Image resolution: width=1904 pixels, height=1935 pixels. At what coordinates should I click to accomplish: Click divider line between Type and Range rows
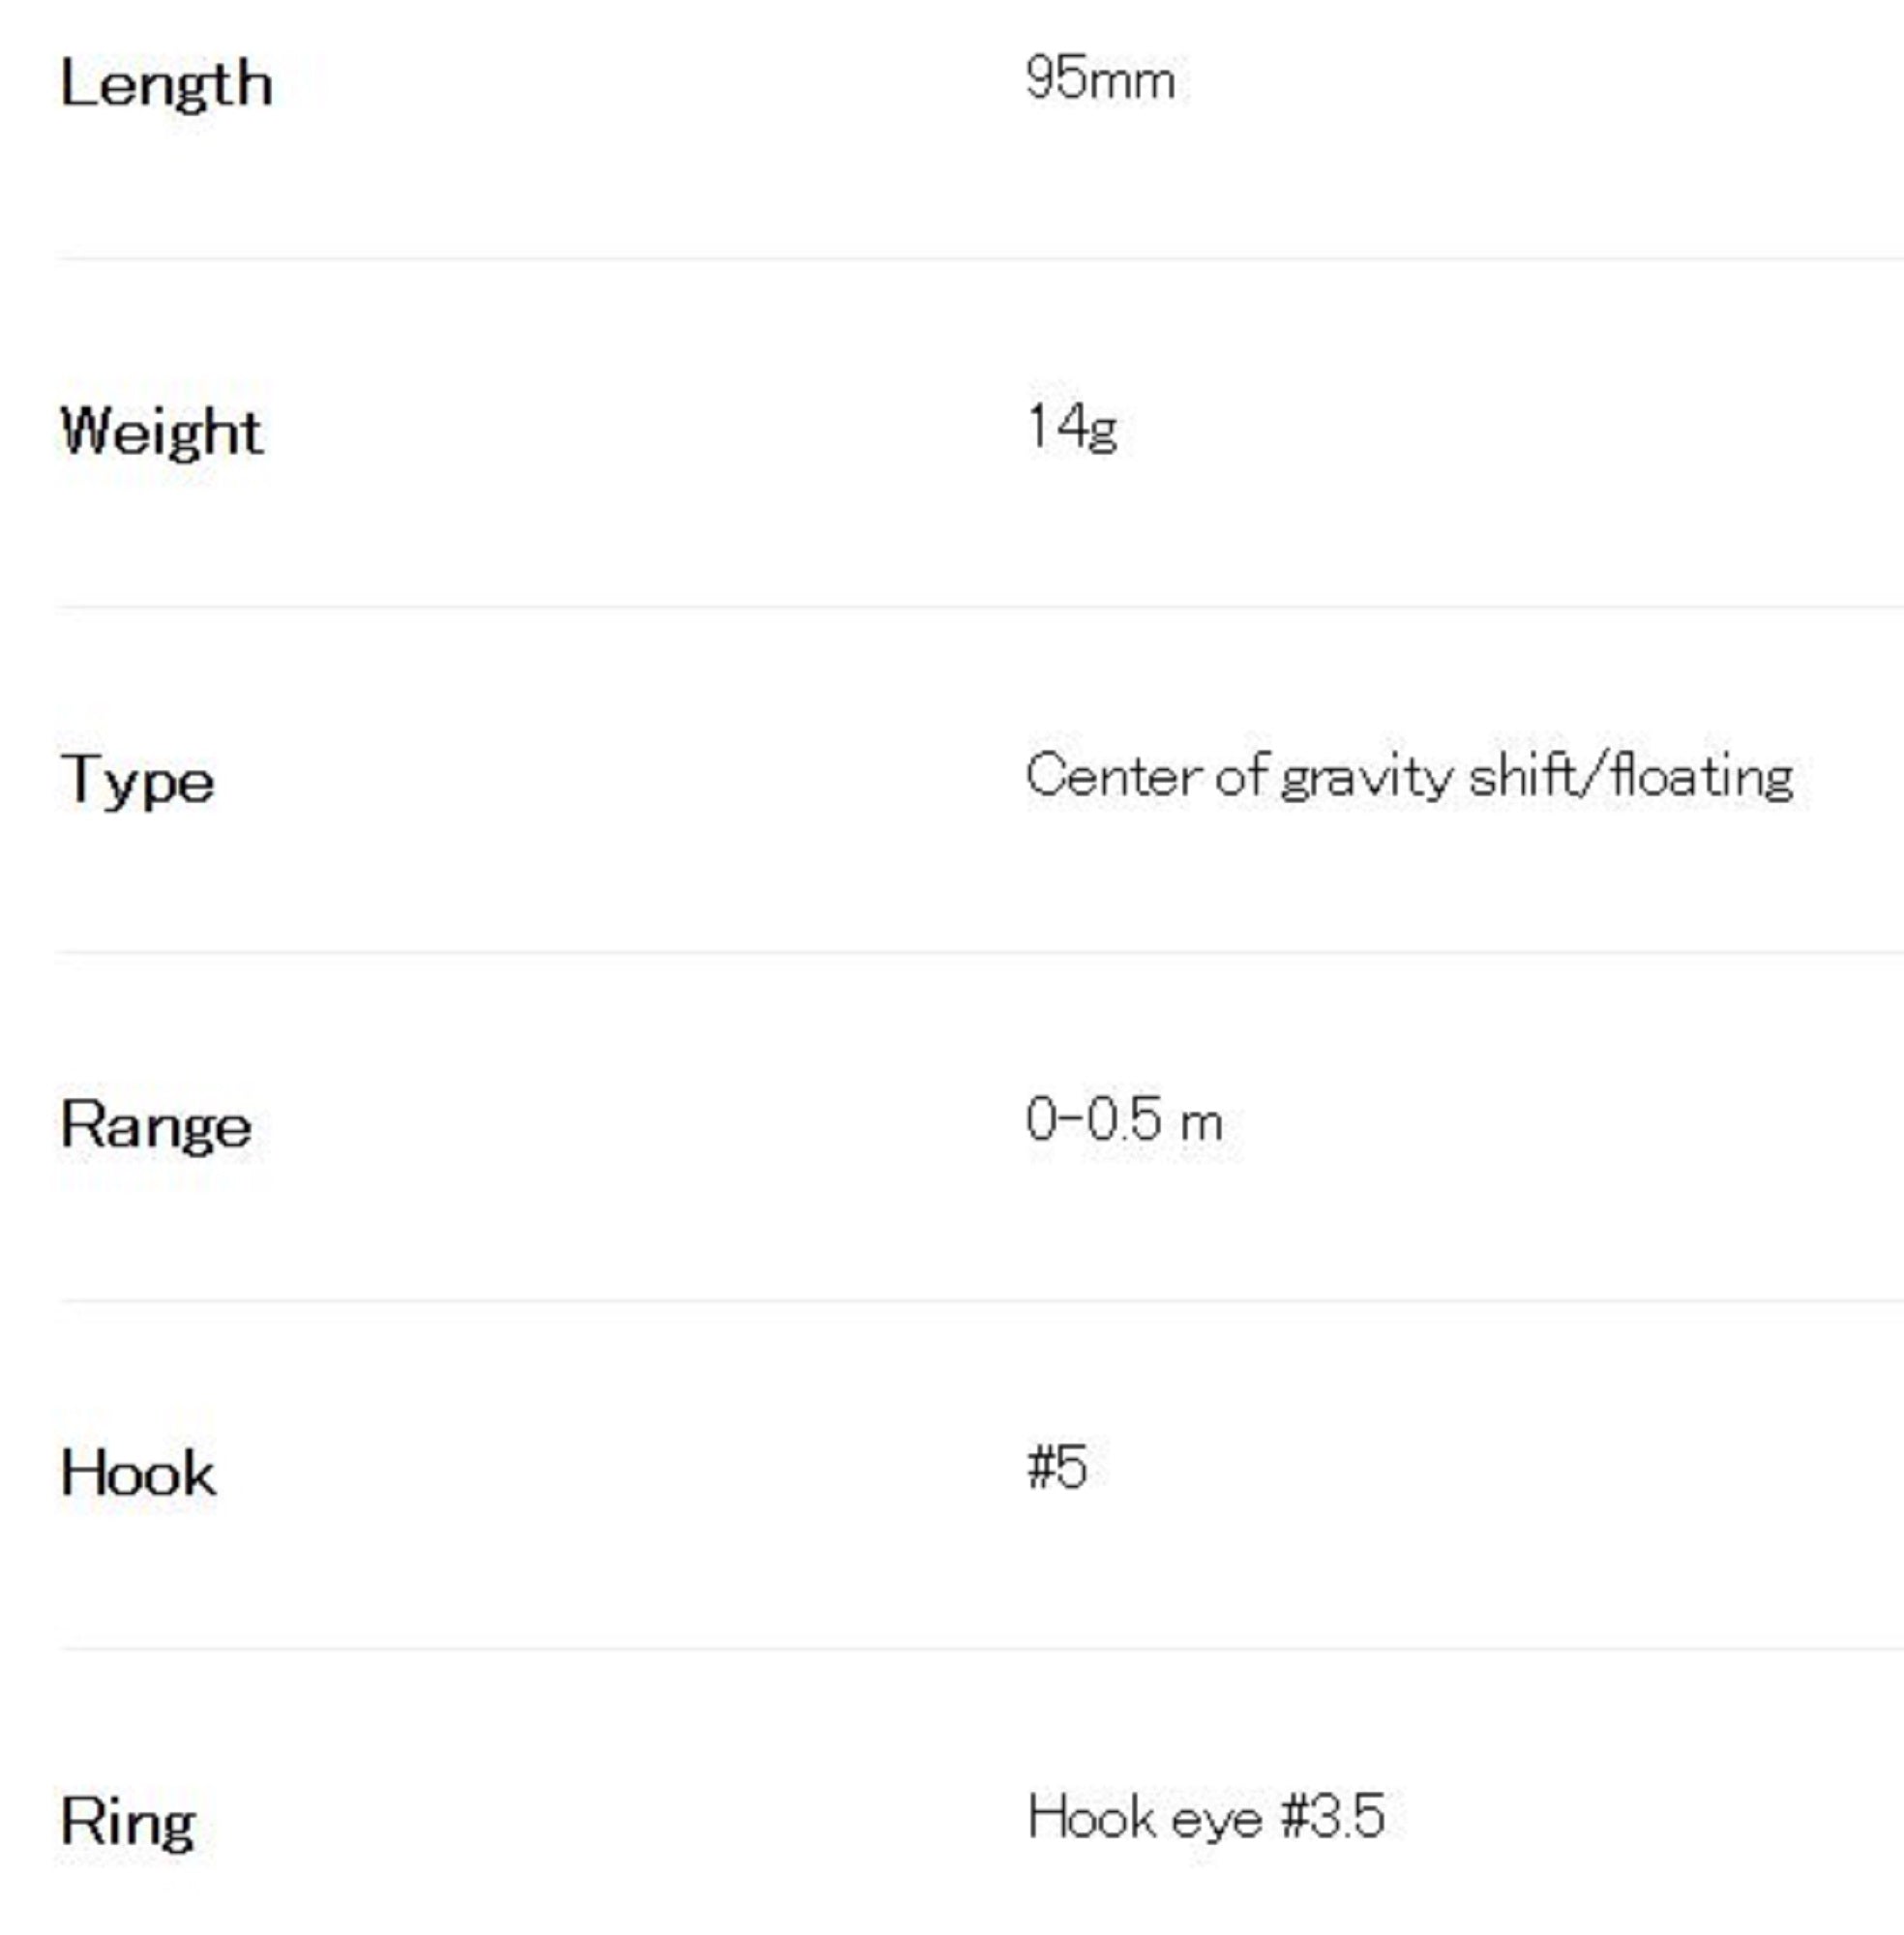(x=980, y=953)
